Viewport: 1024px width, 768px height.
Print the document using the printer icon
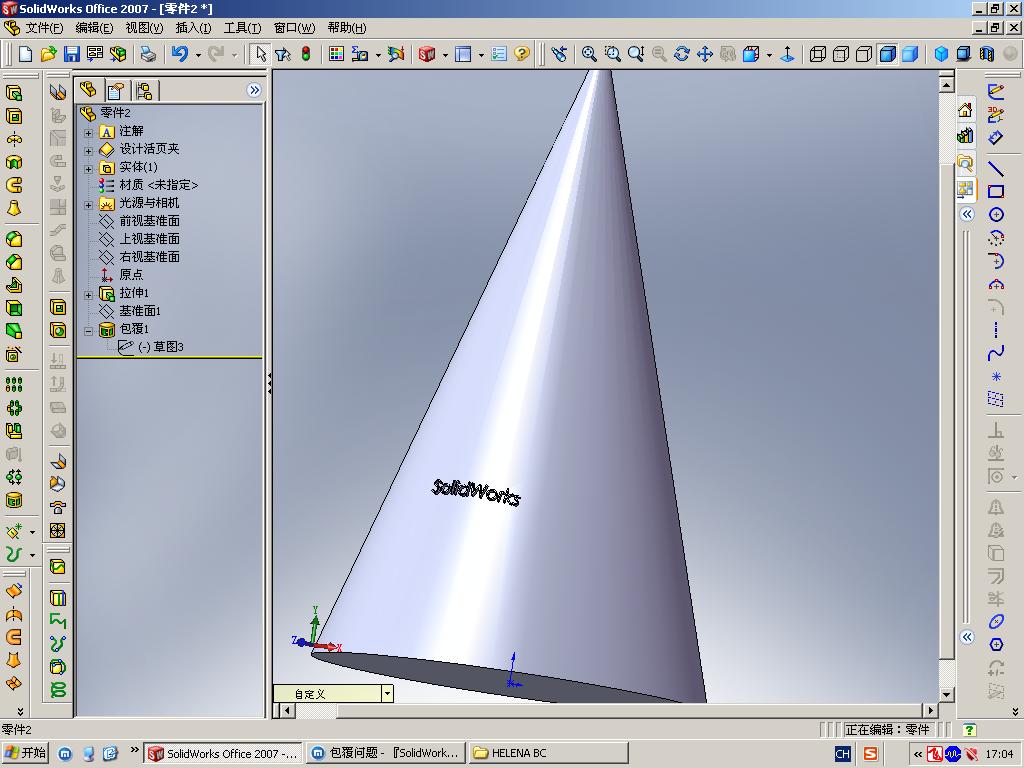(x=148, y=54)
